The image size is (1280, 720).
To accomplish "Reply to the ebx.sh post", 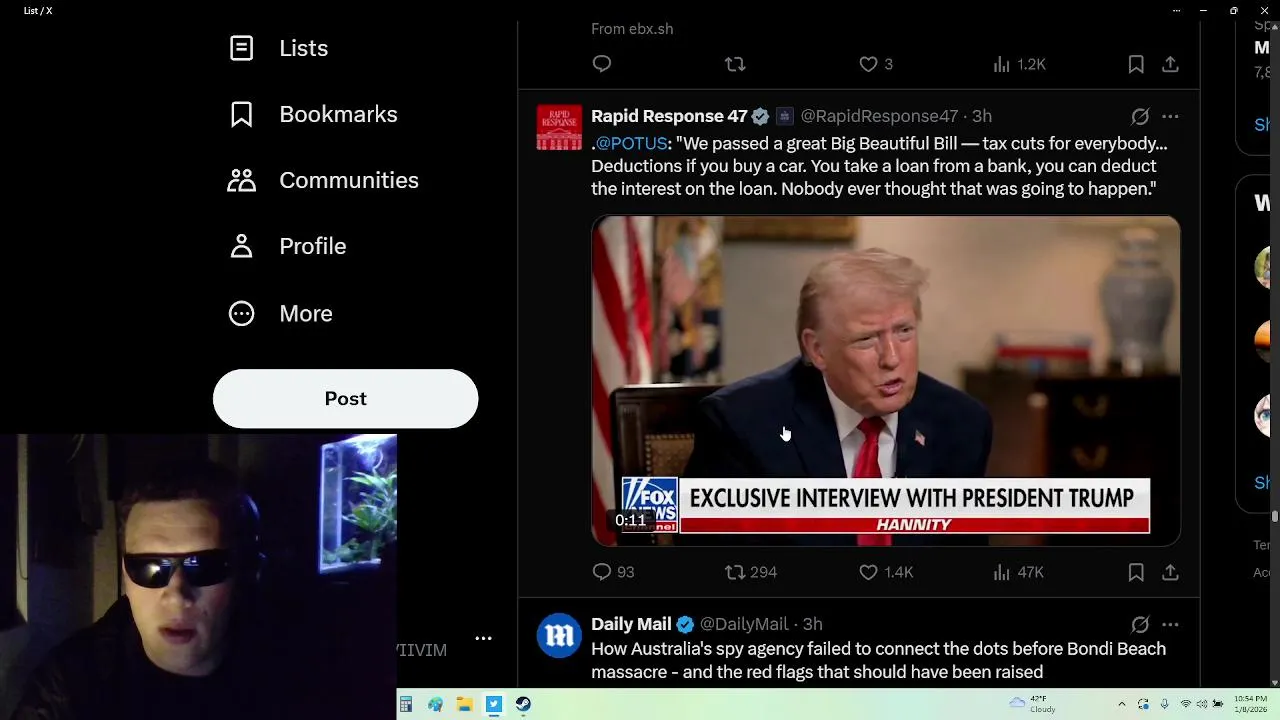I will 602,64.
